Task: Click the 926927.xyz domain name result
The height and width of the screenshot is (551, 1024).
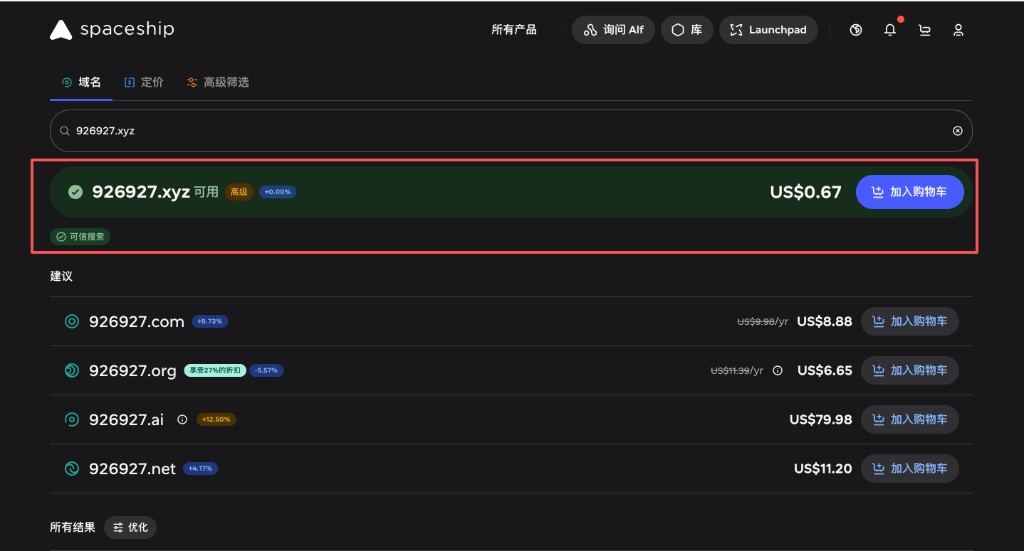Action: pos(140,192)
